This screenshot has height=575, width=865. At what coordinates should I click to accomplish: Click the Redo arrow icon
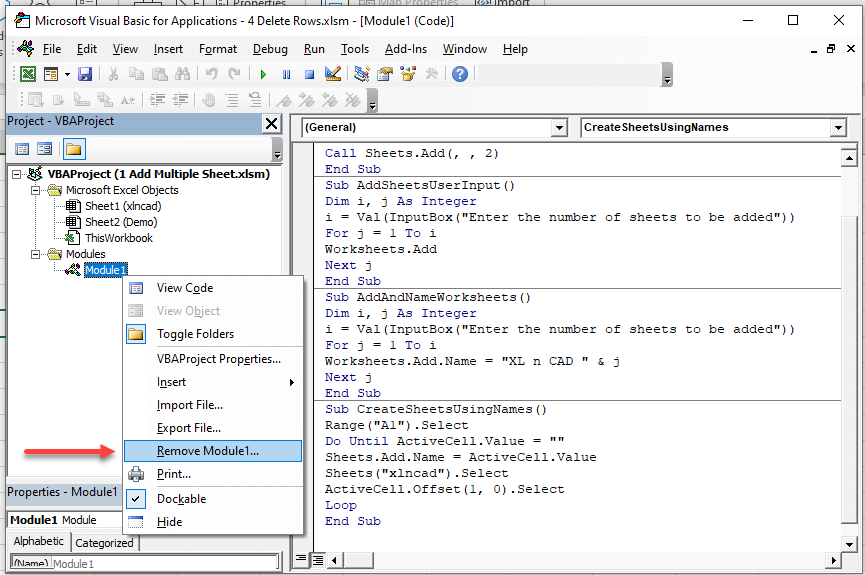(234, 74)
